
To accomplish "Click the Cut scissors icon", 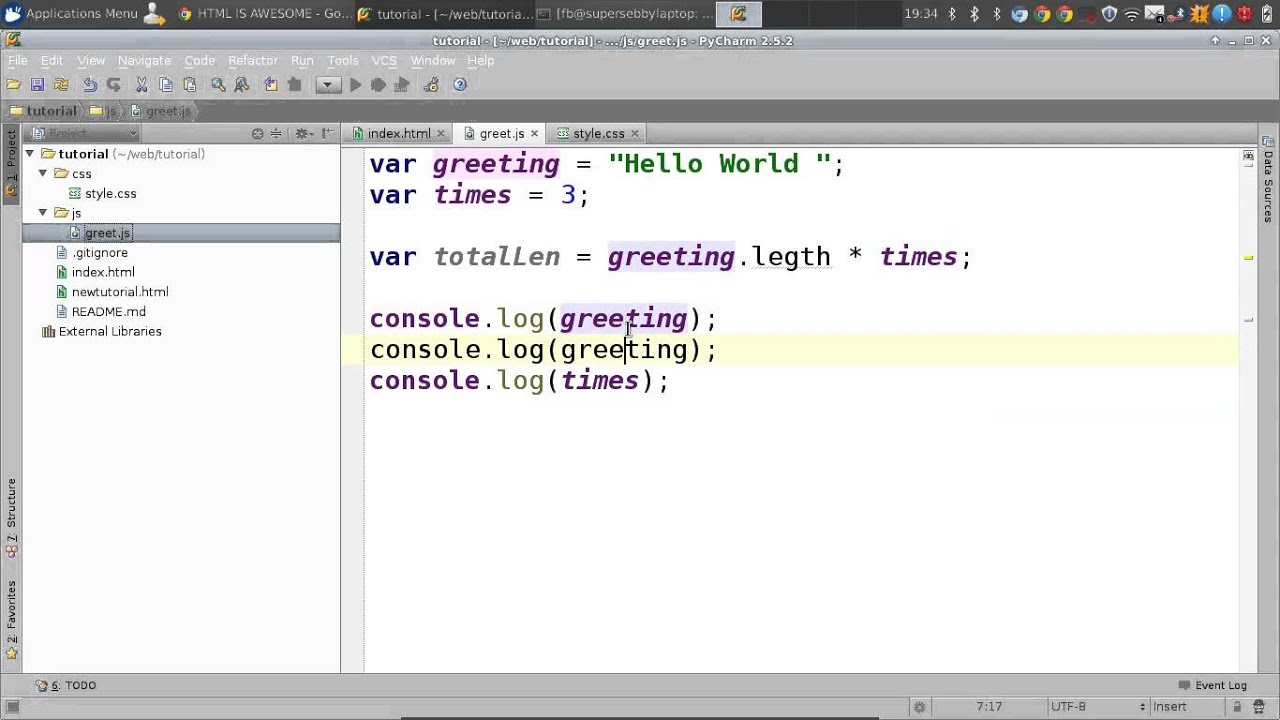I will click(141, 85).
